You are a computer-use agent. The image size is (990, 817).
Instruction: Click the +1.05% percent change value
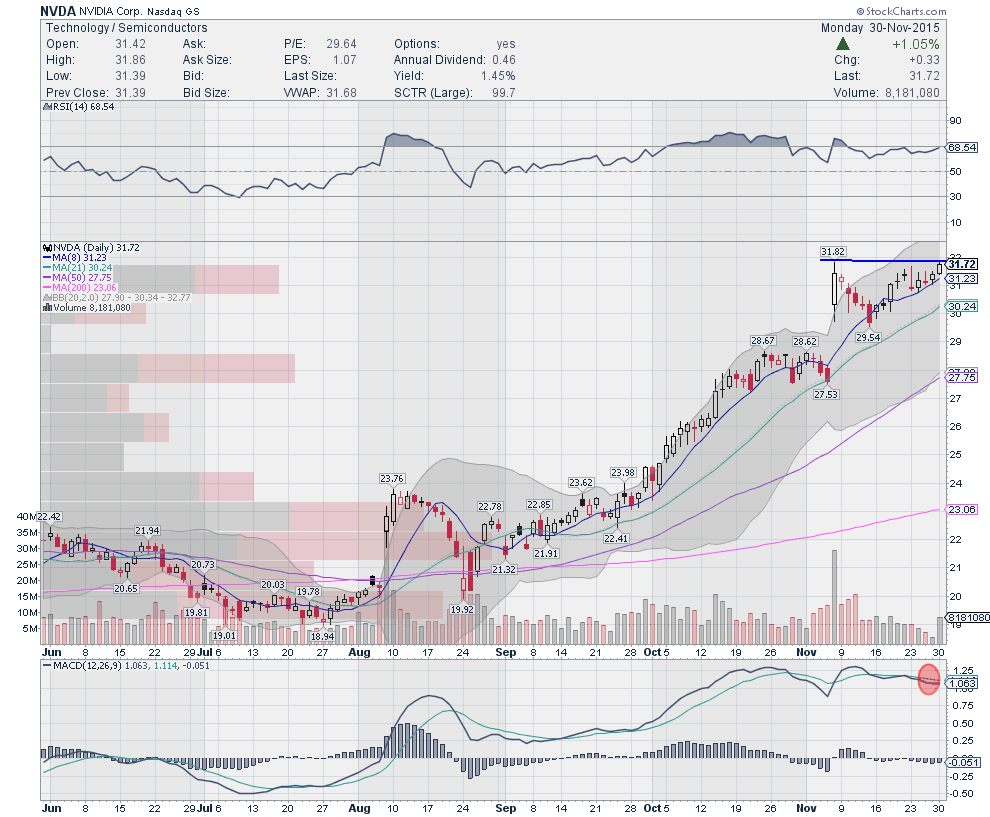click(x=915, y=44)
